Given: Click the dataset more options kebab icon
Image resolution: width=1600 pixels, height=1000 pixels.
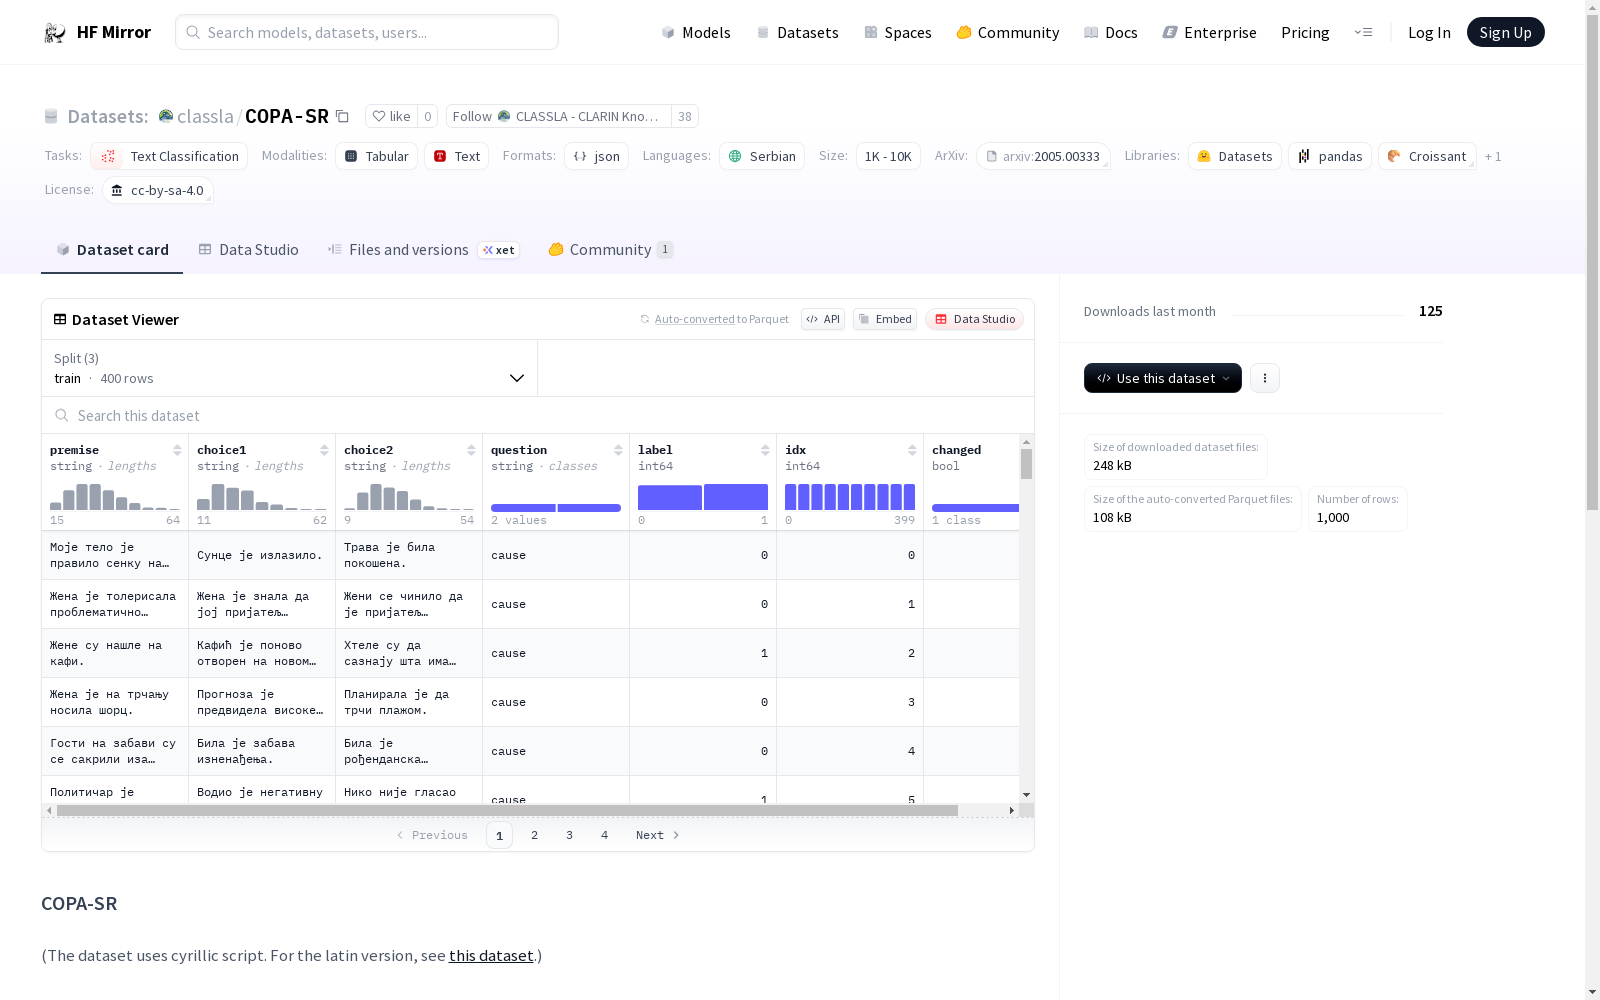Looking at the screenshot, I should (1265, 378).
